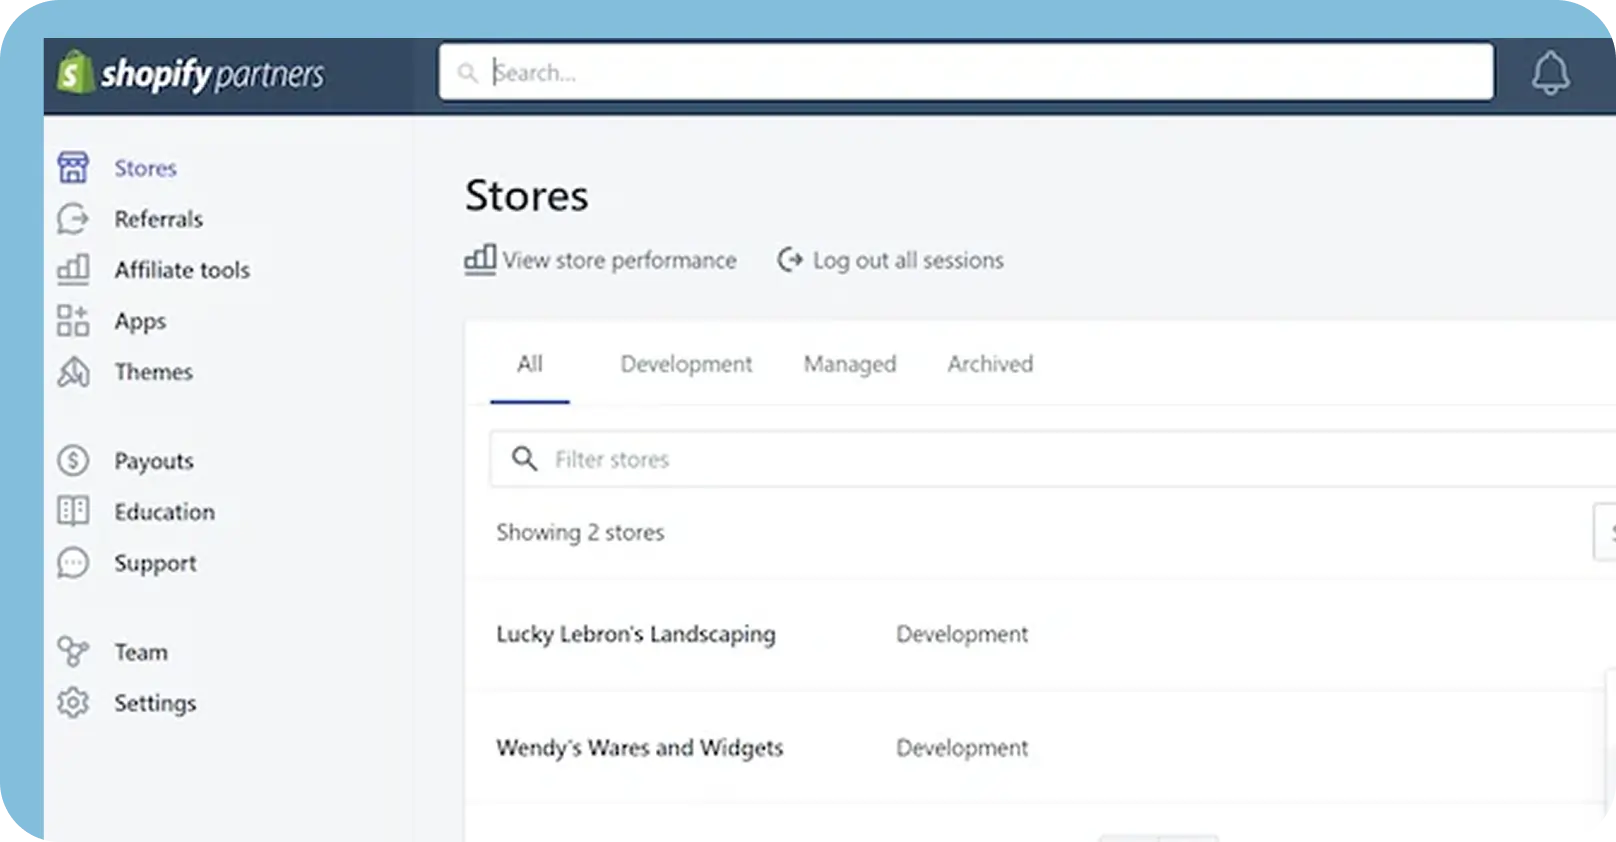Open Settings via the gear icon
Image resolution: width=1616 pixels, height=842 pixels.
point(73,703)
